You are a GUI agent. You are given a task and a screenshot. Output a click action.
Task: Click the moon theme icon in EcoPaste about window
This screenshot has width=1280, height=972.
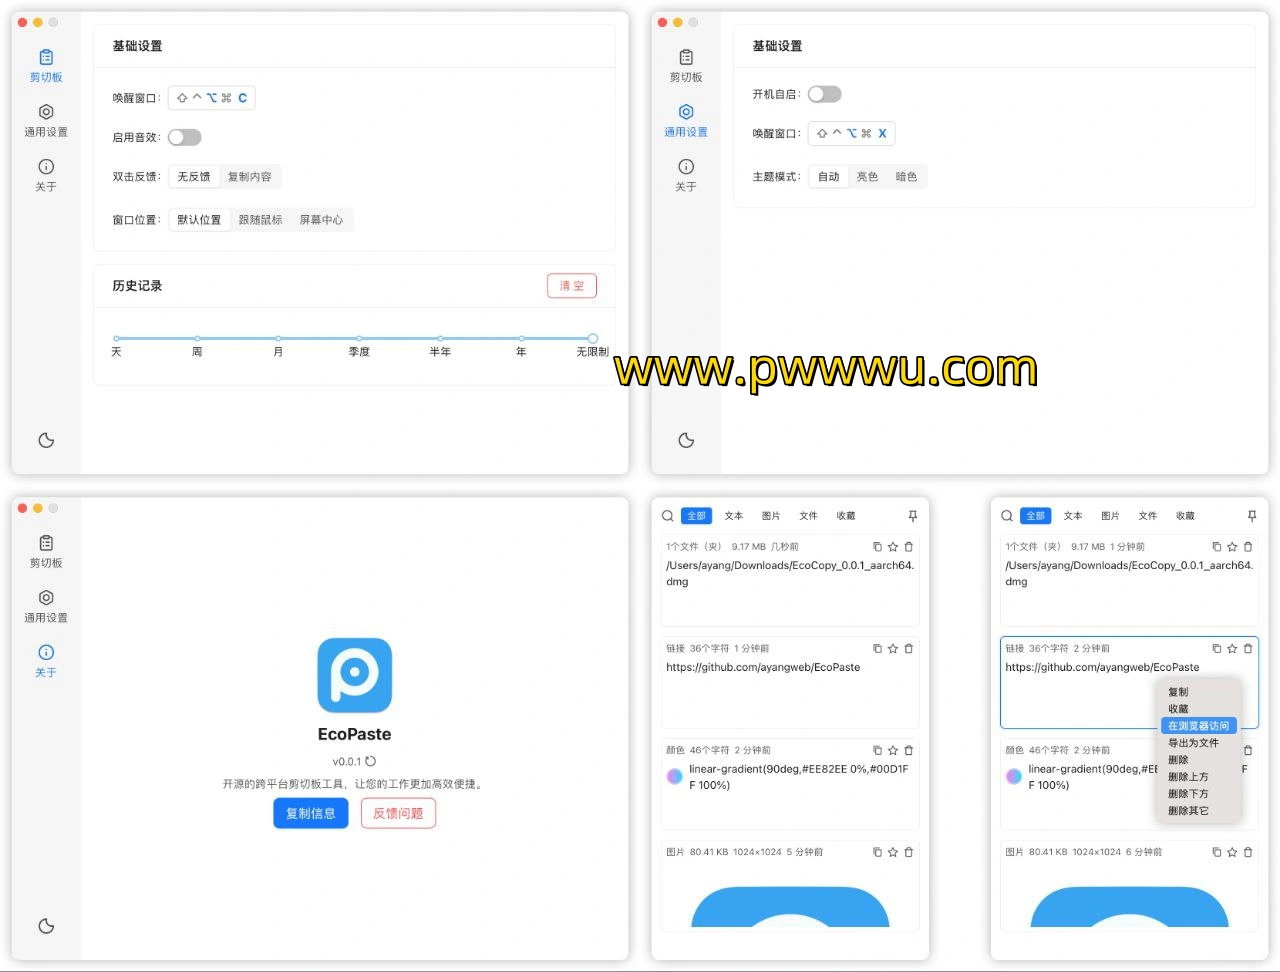pyautogui.click(x=46, y=926)
